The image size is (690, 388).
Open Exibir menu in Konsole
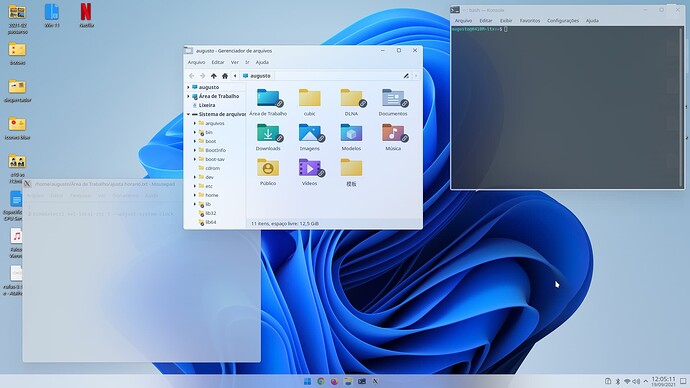click(506, 21)
